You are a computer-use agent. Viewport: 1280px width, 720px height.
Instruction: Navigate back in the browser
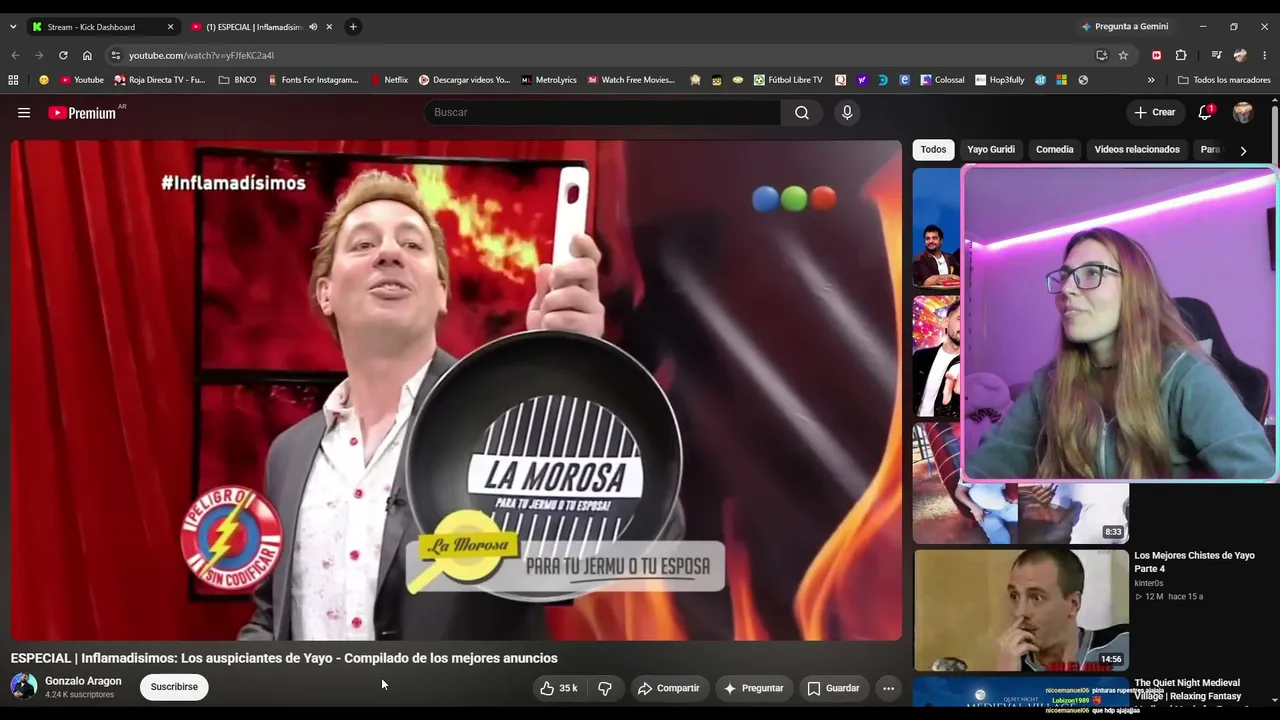15,55
